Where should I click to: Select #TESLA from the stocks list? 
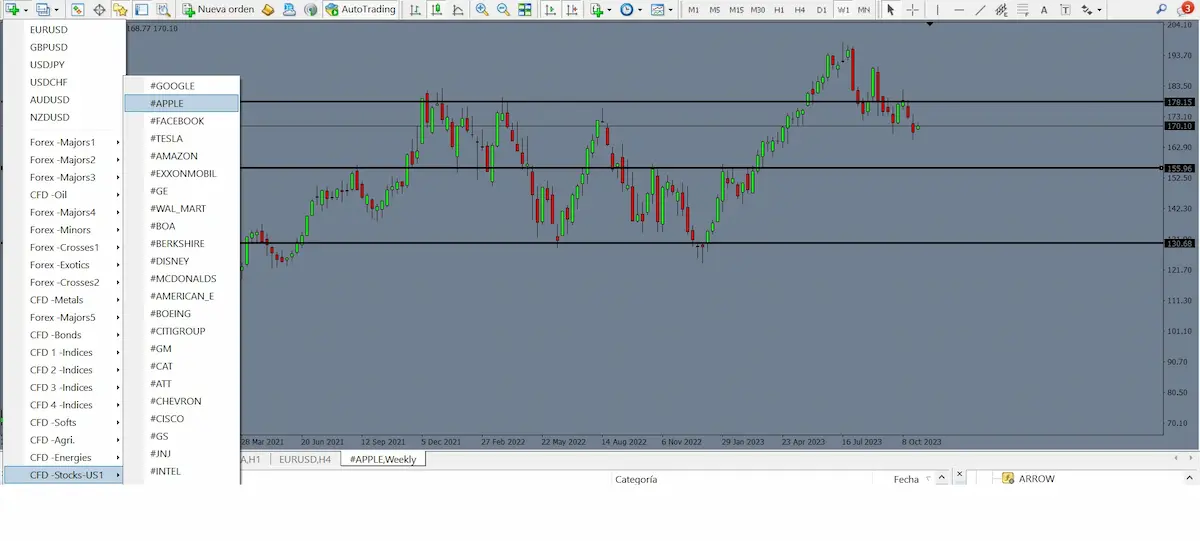[x=166, y=139]
